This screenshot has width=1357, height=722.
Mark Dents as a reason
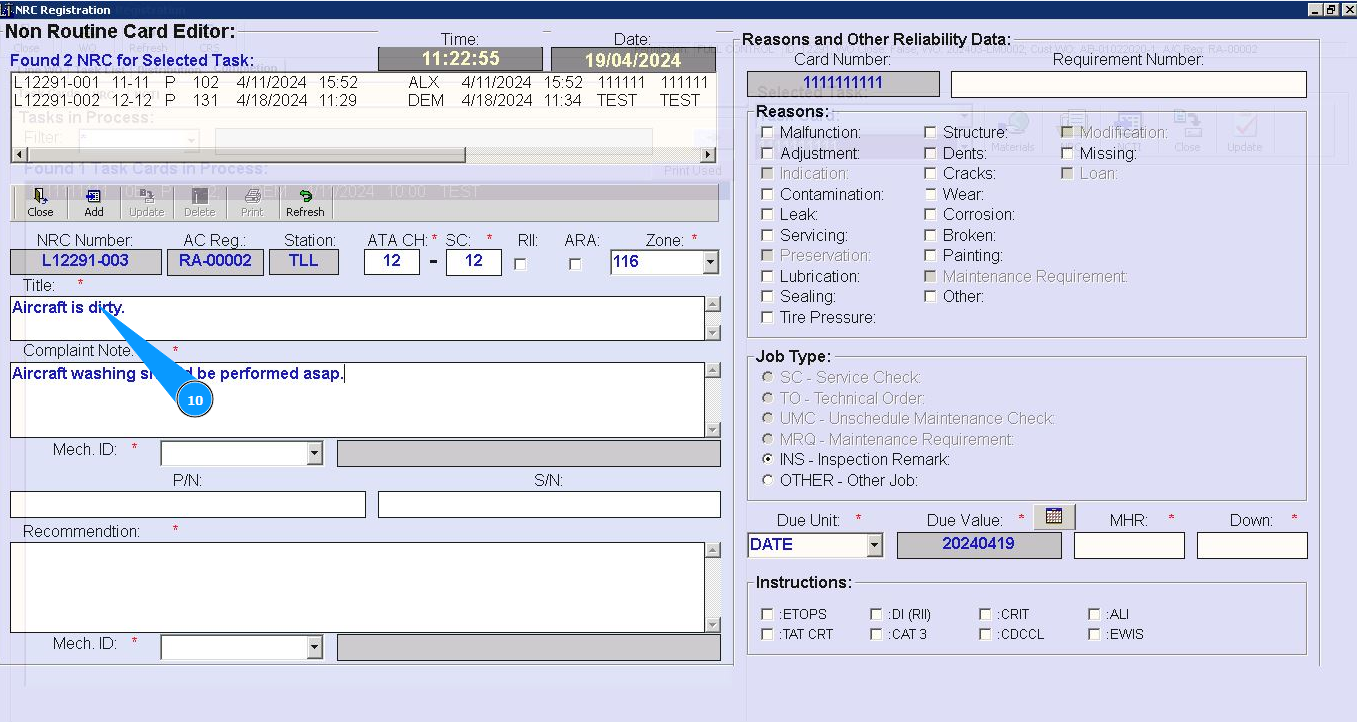click(930, 153)
